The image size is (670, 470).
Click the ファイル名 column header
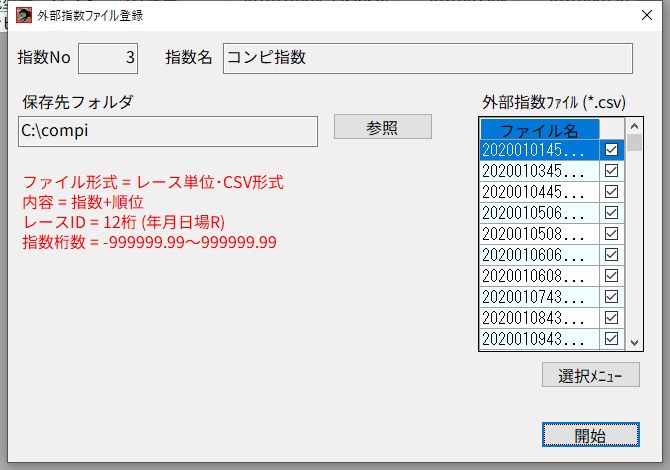click(x=540, y=129)
